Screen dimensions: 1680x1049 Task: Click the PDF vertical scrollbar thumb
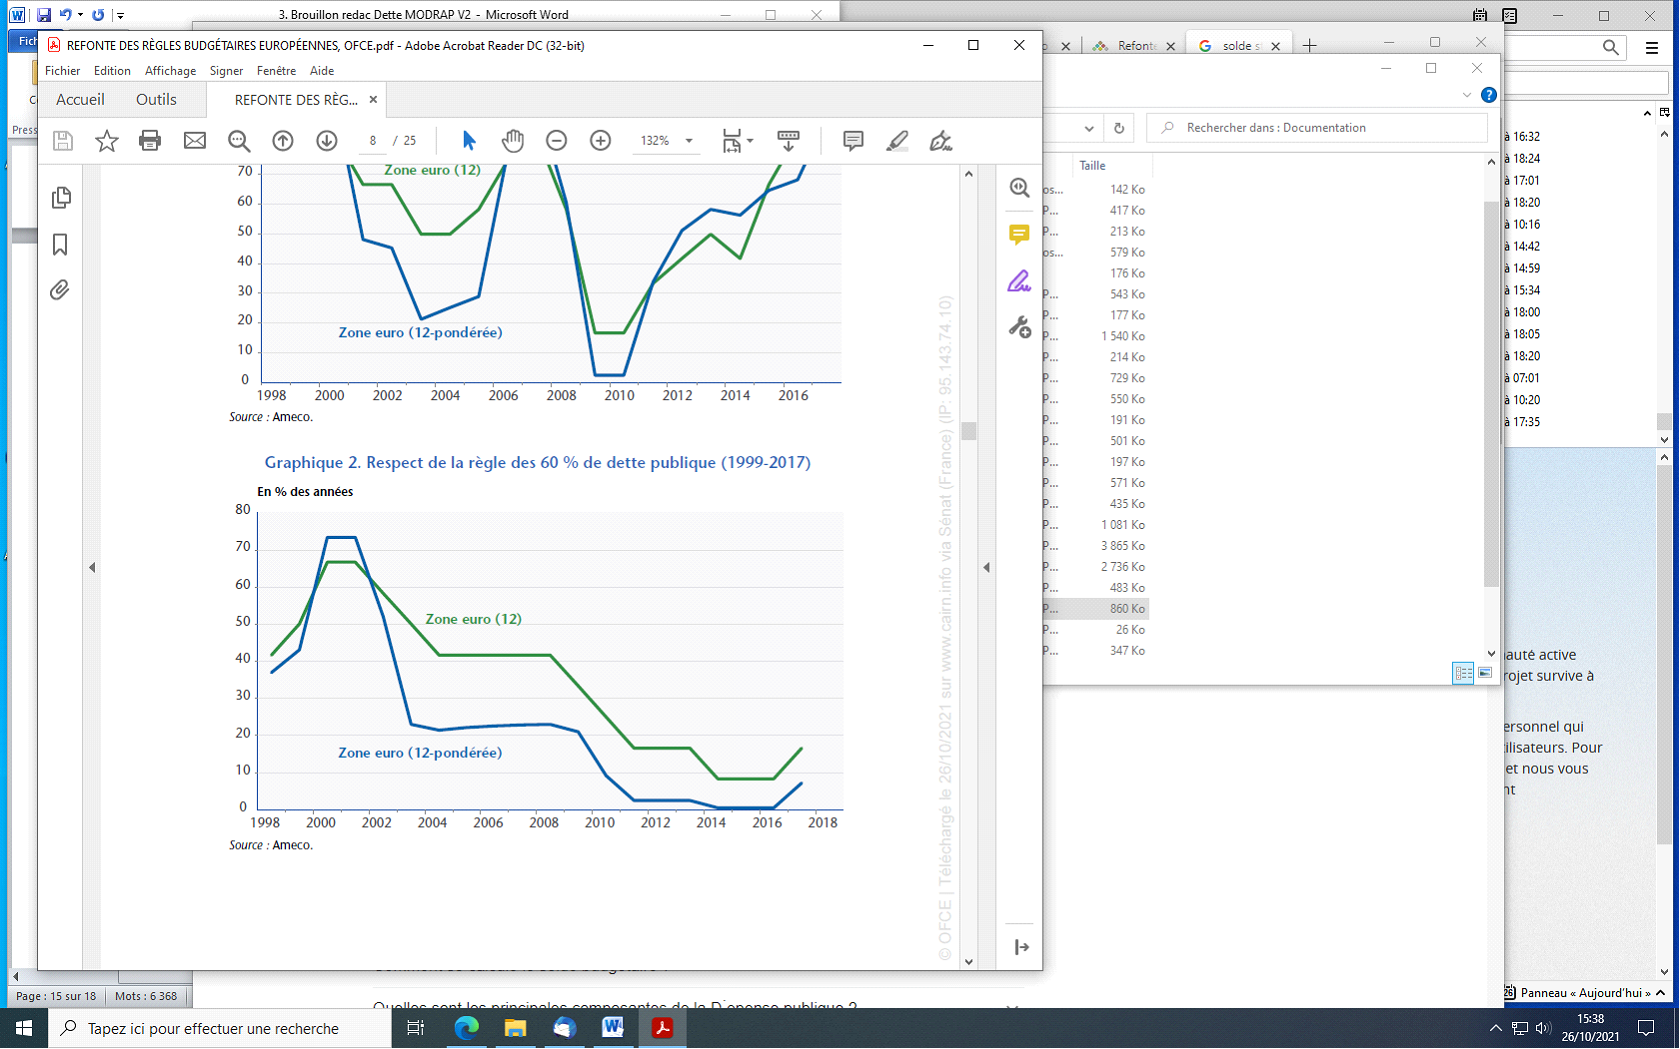click(x=968, y=431)
